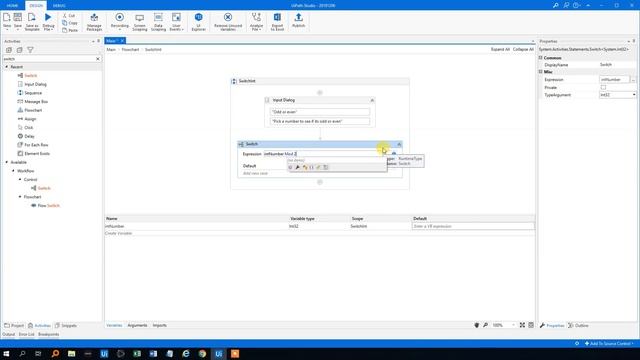Open Manage Packages
The height and width of the screenshot is (360, 640).
coord(94,21)
